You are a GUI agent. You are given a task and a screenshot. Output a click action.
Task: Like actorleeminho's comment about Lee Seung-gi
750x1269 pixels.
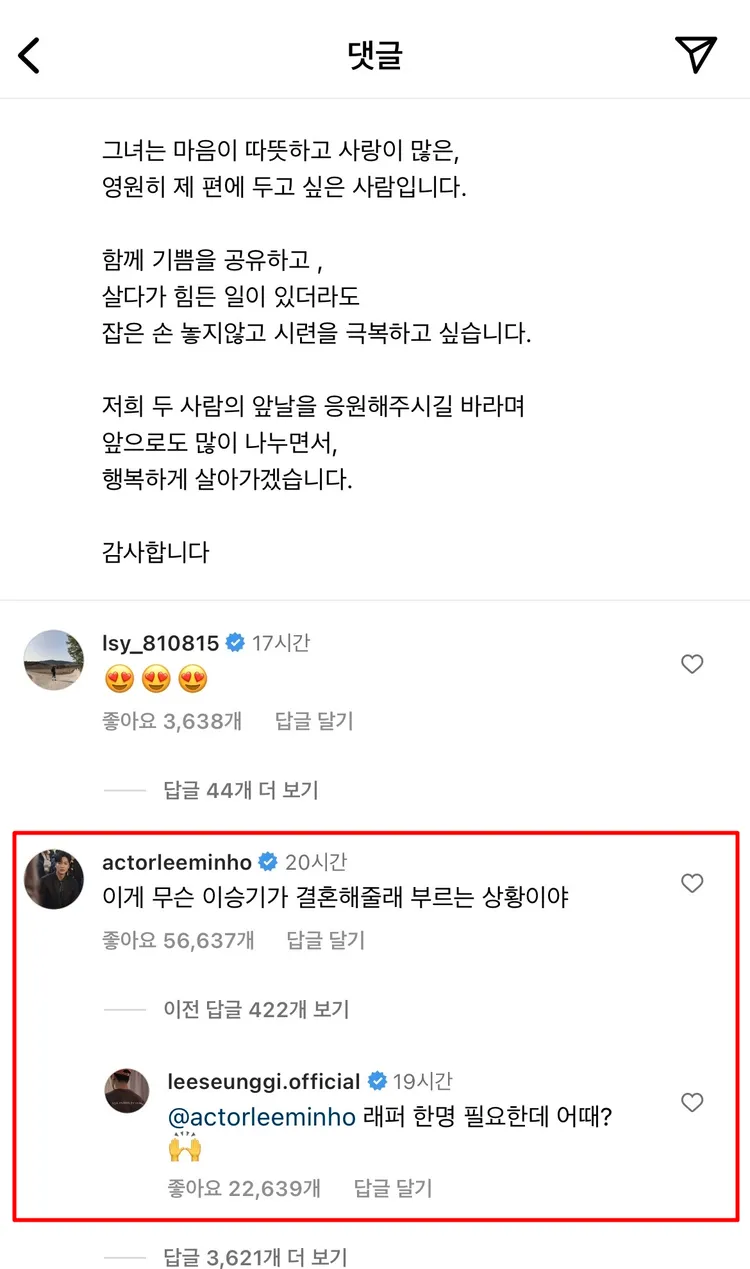pyautogui.click(x=692, y=884)
